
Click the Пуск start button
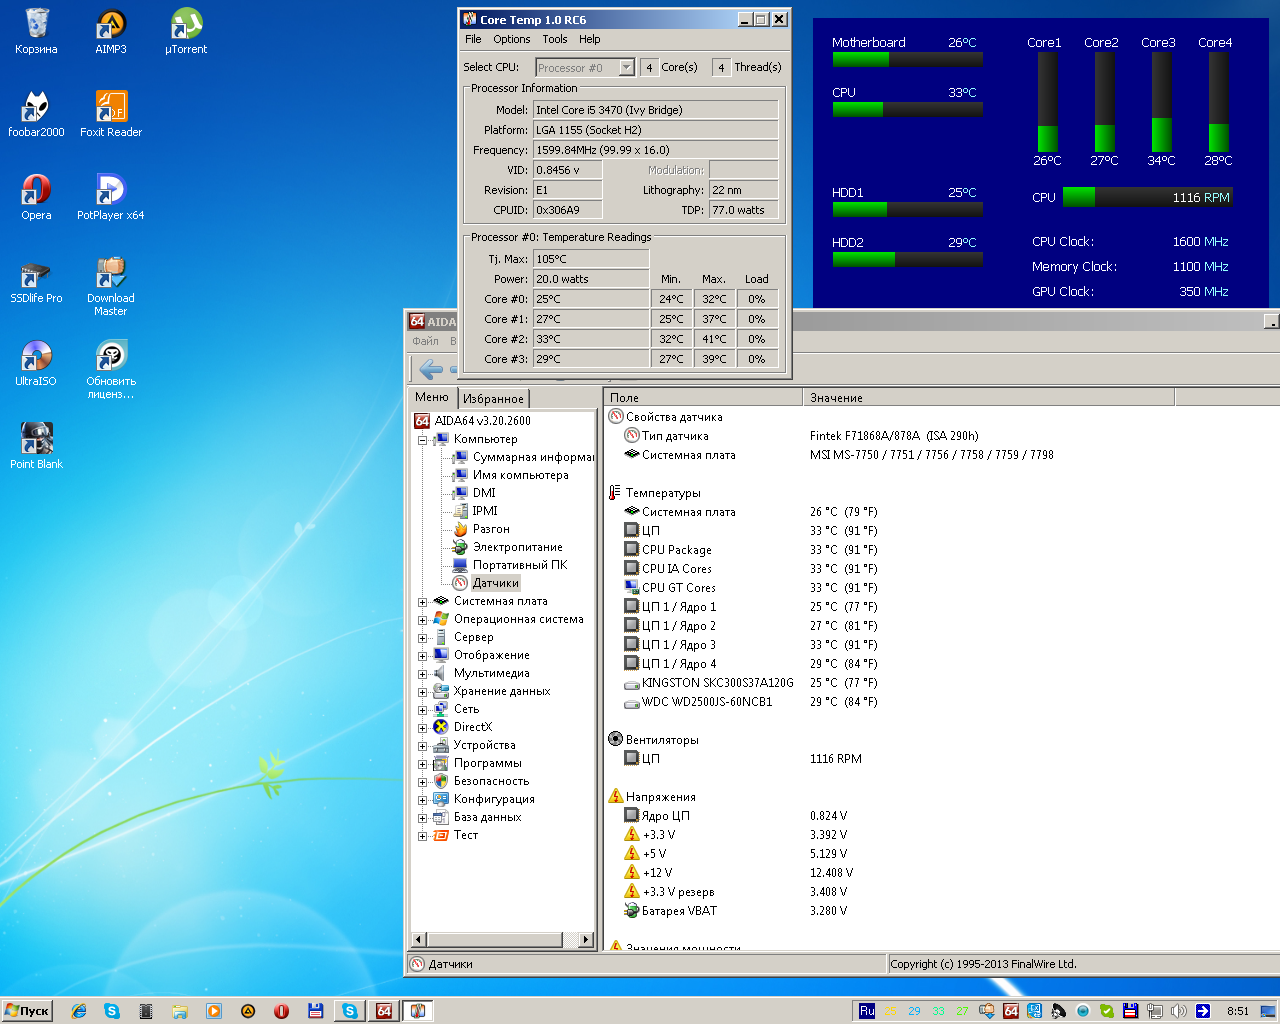point(27,1011)
